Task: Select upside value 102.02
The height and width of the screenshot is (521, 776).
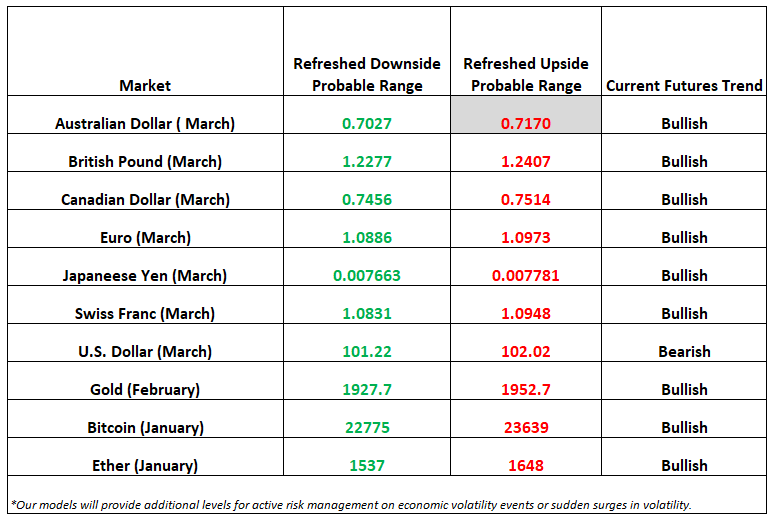Action: 526,351
